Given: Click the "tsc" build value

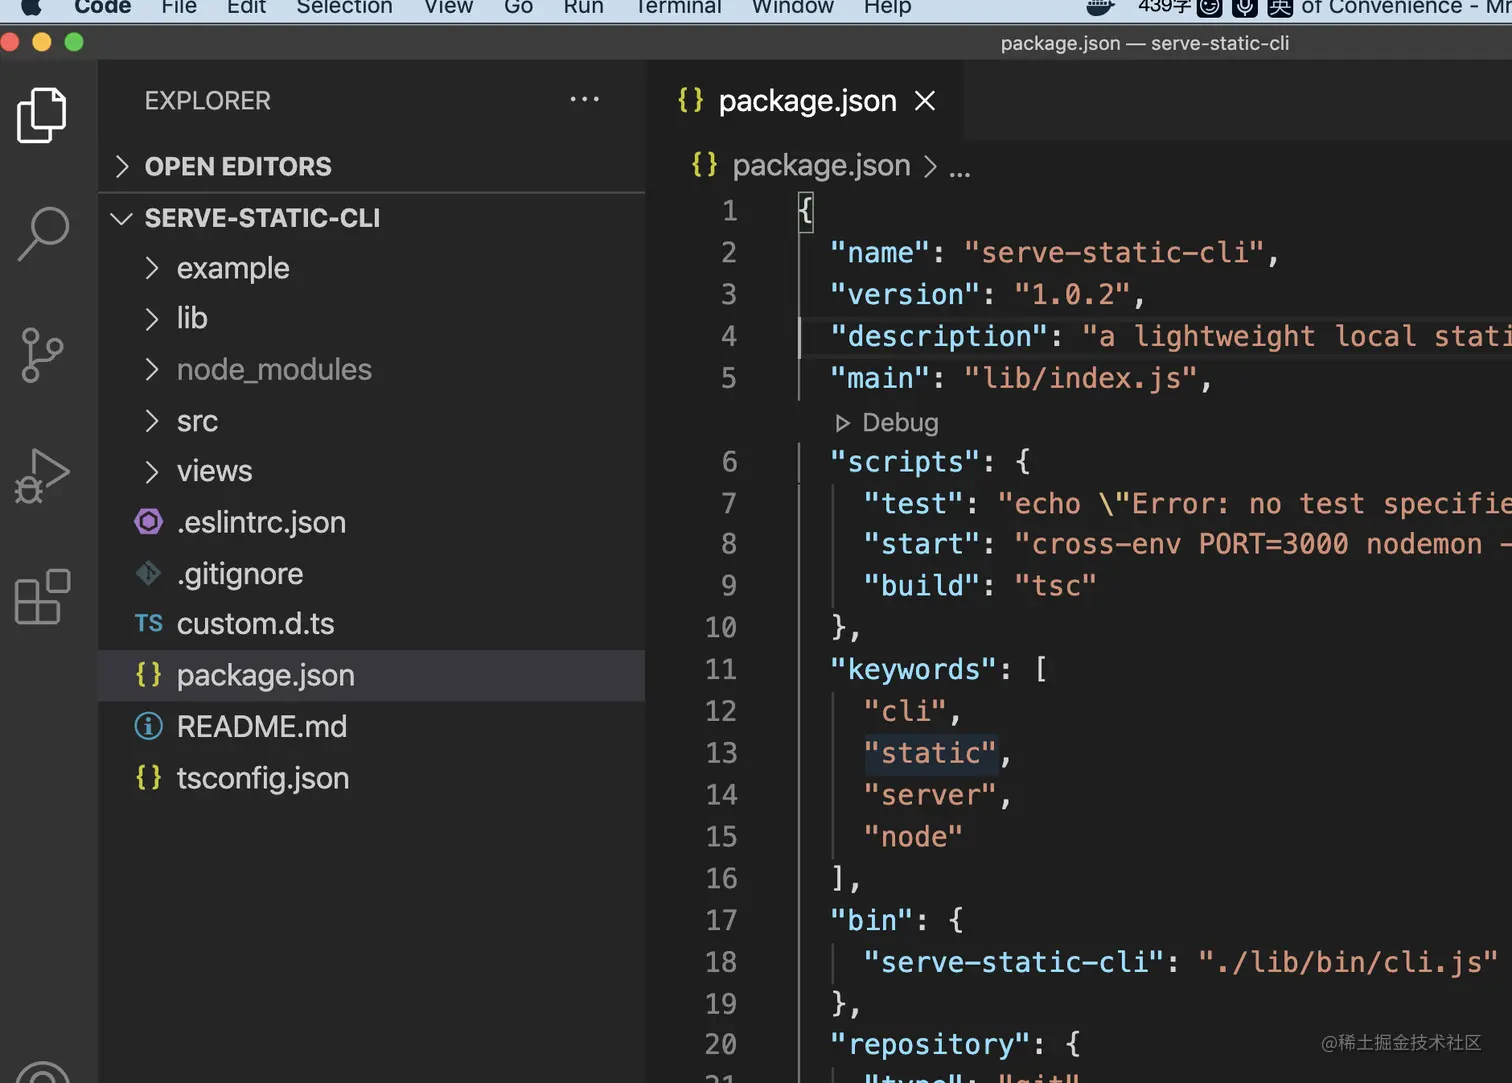Looking at the screenshot, I should (x=1055, y=585).
